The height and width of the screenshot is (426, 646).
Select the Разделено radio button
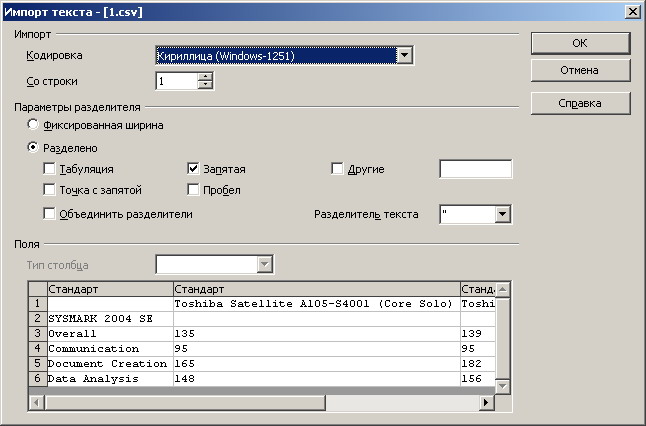click(34, 147)
